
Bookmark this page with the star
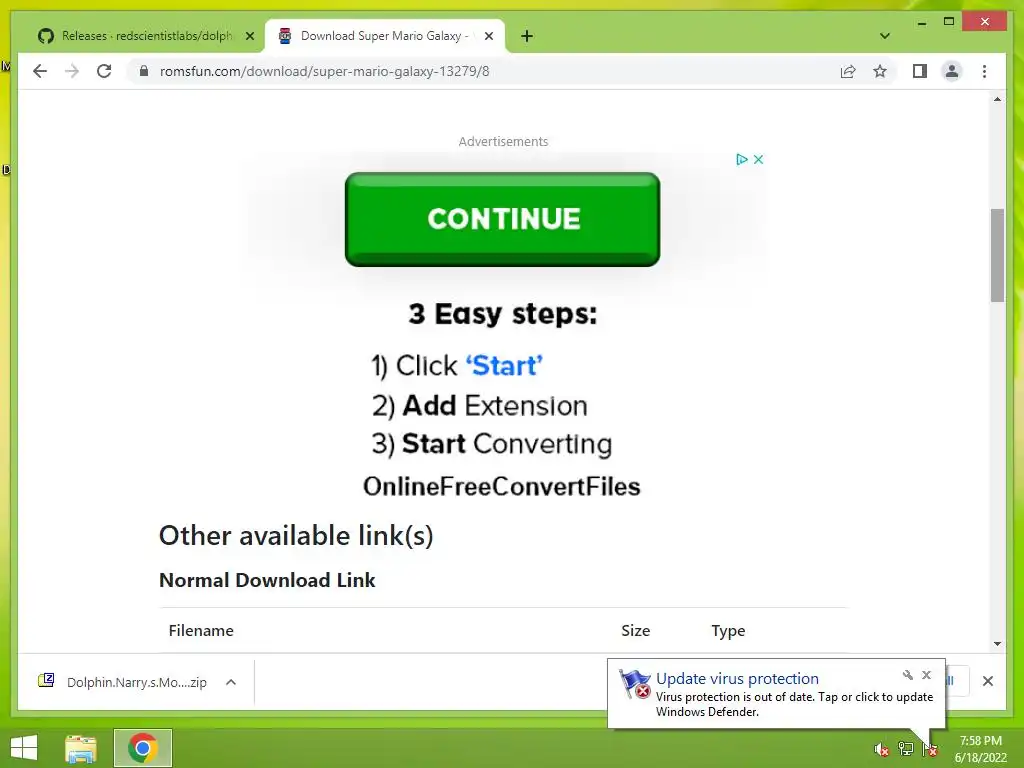880,71
